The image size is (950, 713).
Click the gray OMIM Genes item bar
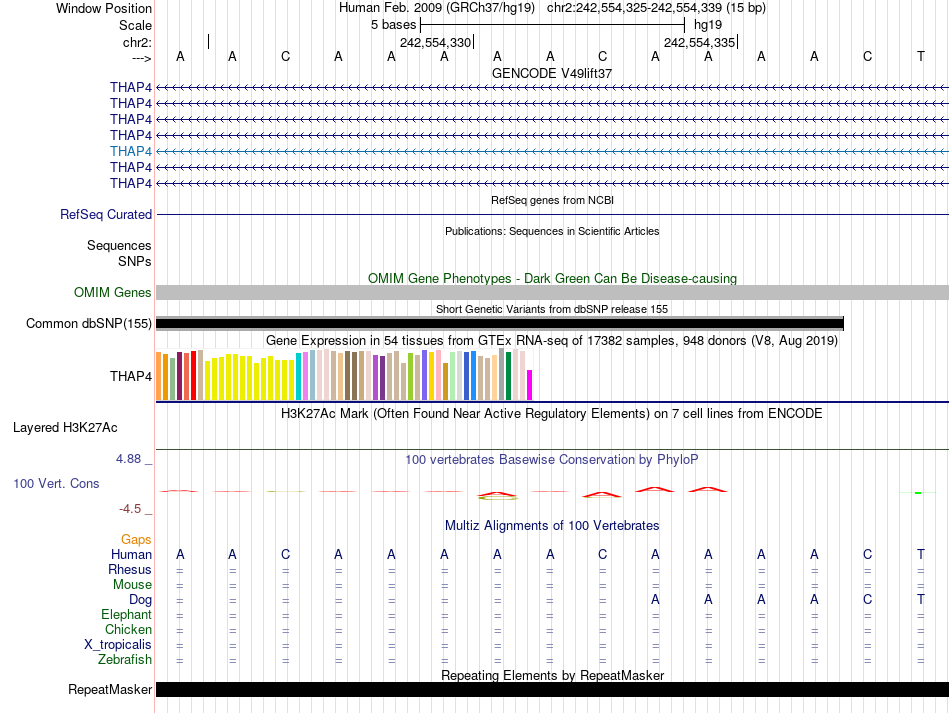coord(552,293)
